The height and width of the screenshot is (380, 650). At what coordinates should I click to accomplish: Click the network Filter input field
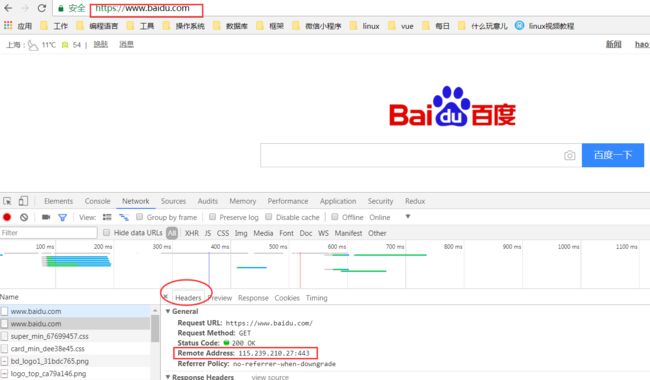[49, 232]
